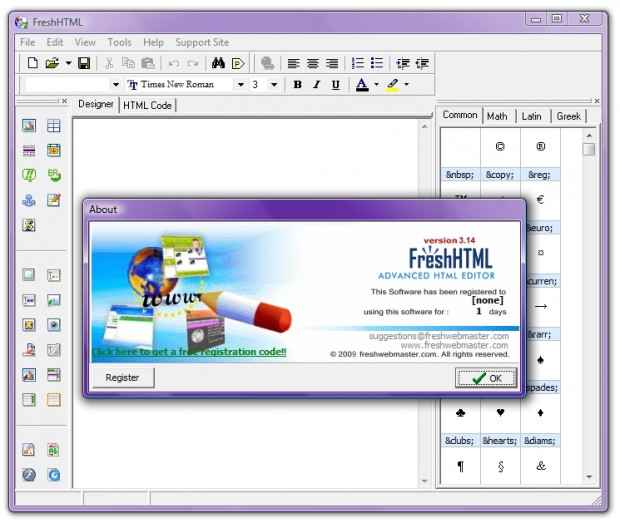Open the Tools menu
620x523 pixels.
coord(119,42)
